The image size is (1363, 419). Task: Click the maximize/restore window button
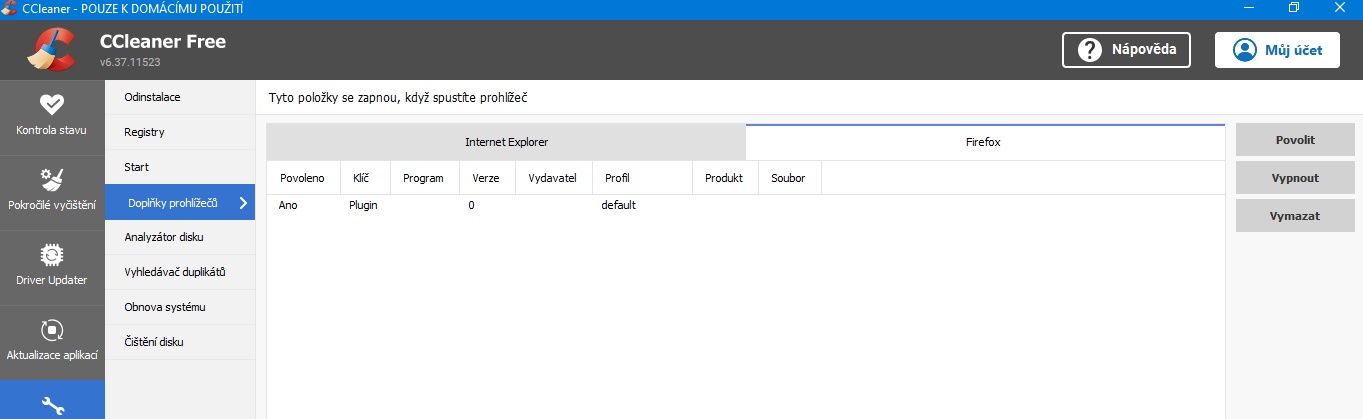[1294, 8]
